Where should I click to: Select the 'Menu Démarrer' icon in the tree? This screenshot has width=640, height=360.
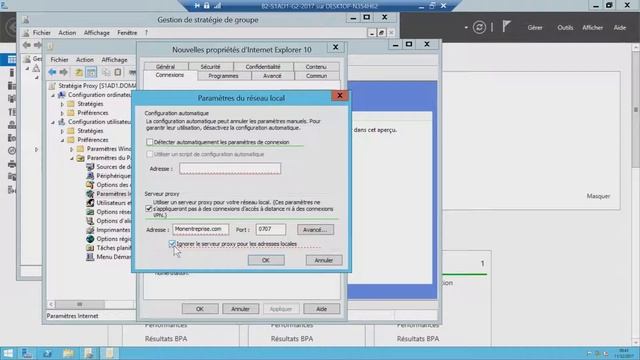pos(90,257)
